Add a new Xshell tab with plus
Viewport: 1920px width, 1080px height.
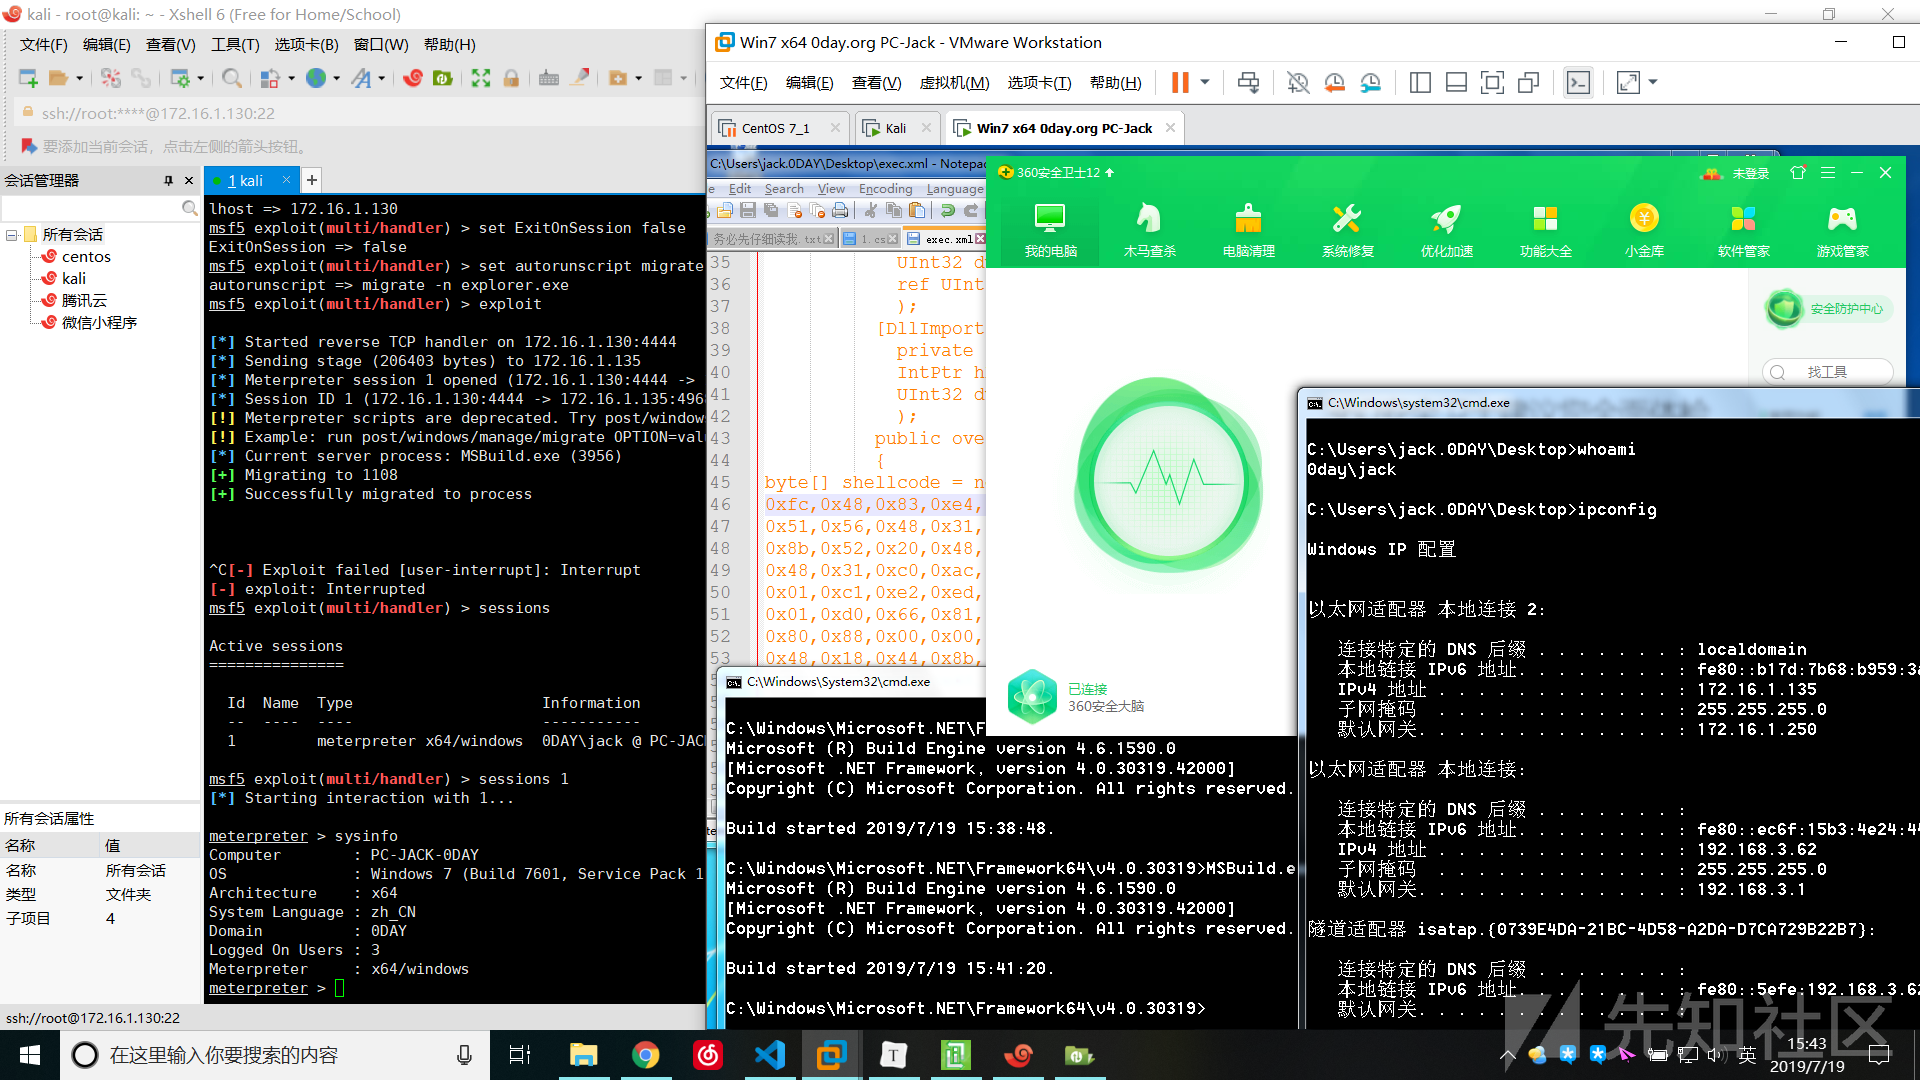point(312,180)
